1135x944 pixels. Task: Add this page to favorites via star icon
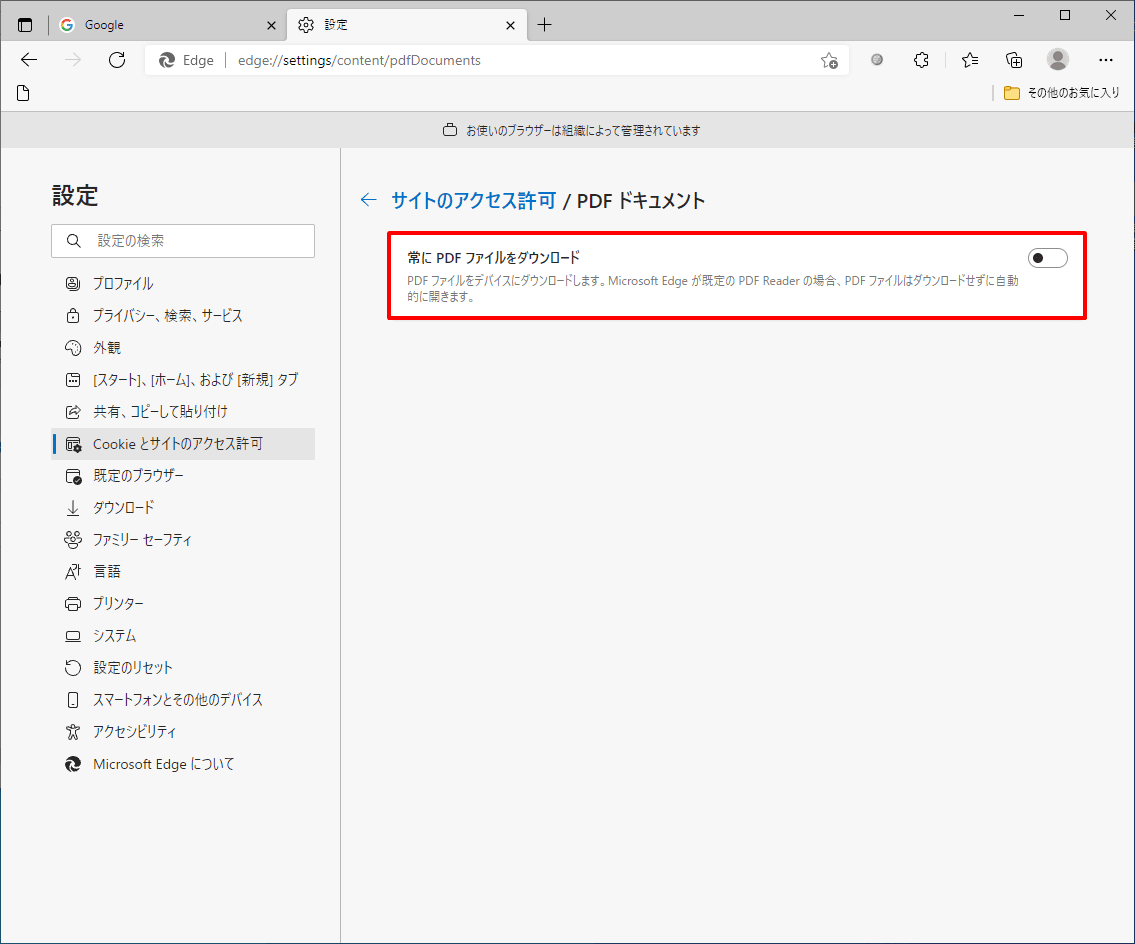(829, 61)
